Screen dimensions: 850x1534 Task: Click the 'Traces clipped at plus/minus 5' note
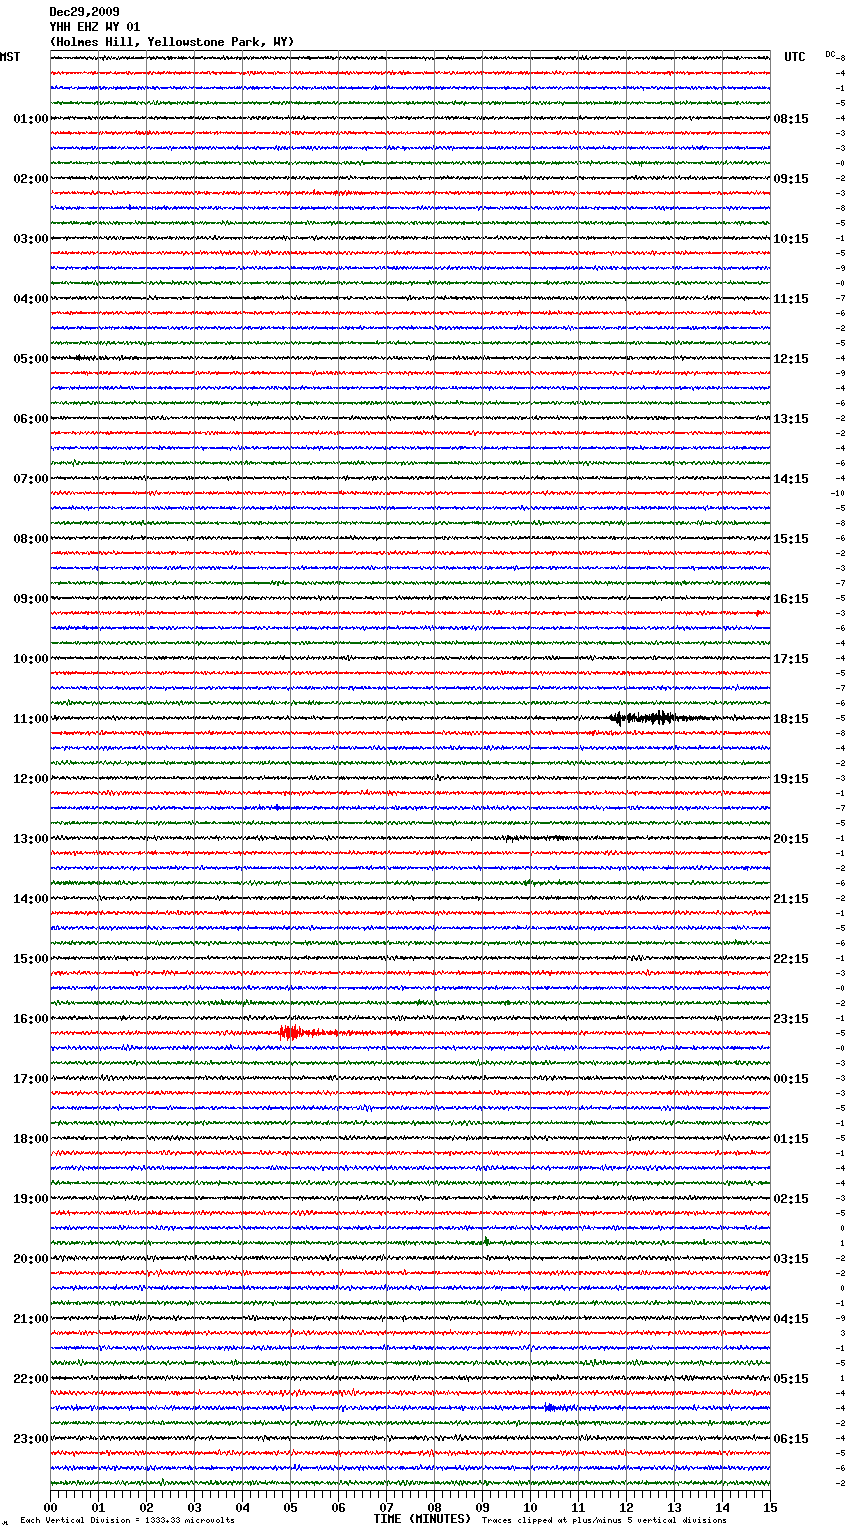pos(604,1520)
